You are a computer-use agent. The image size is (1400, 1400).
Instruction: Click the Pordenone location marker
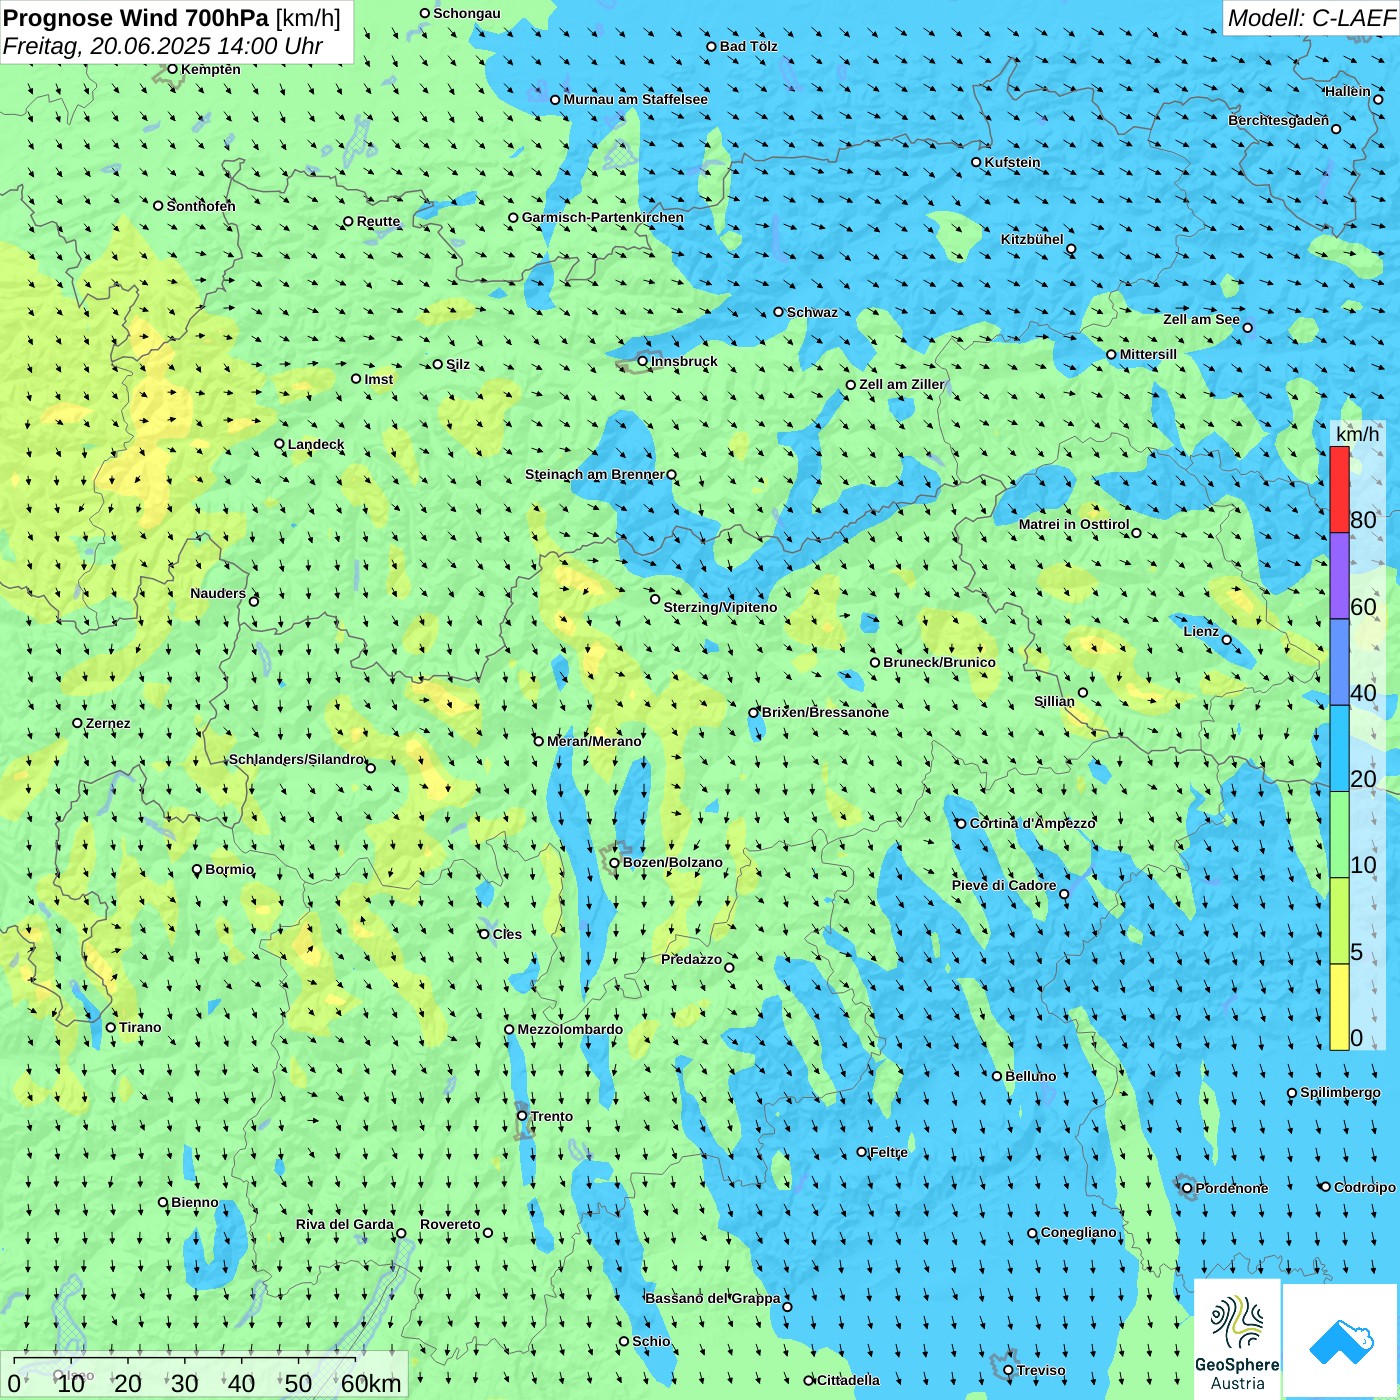coord(1188,1188)
